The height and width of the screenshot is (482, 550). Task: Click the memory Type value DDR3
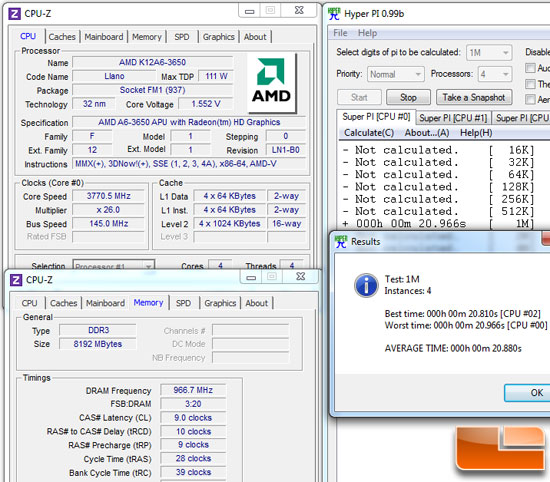98,330
